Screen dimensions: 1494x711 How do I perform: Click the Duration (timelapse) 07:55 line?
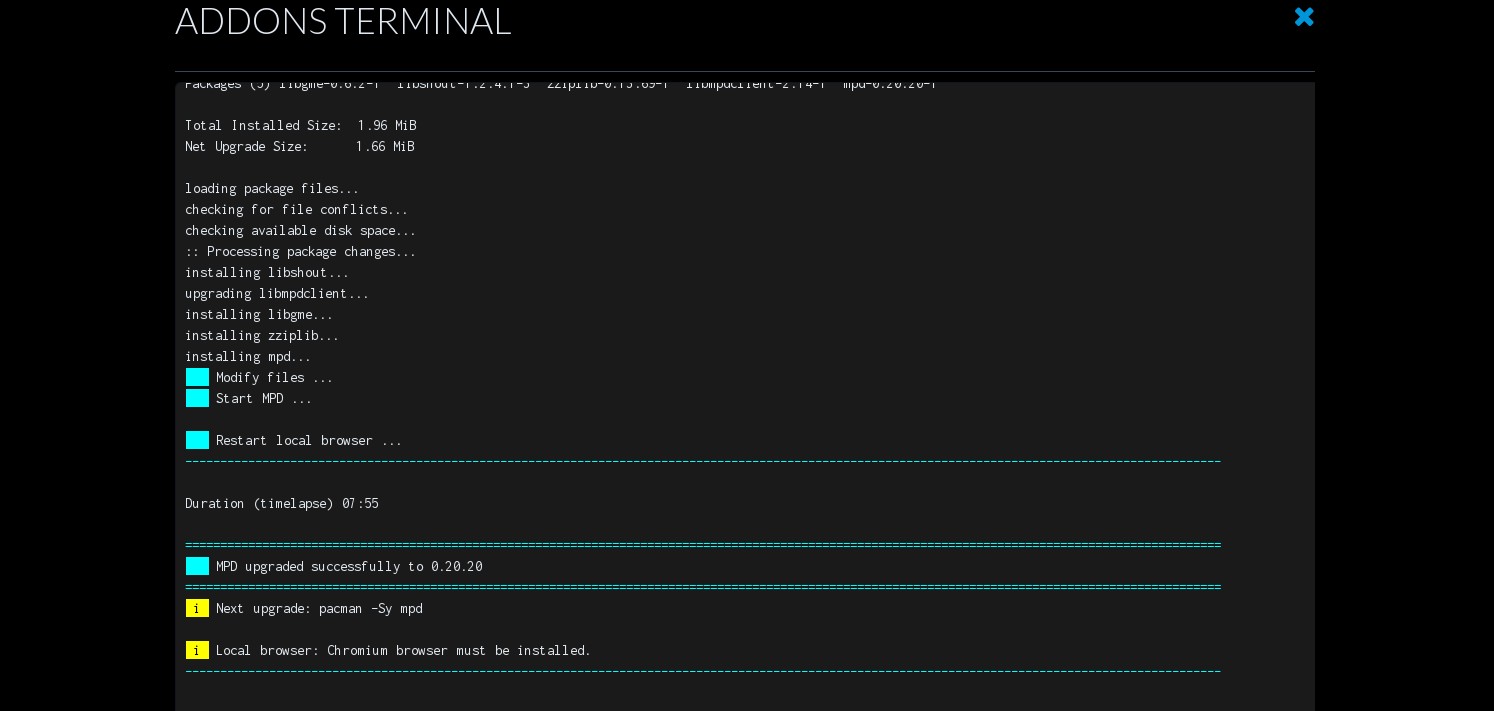tap(282, 503)
